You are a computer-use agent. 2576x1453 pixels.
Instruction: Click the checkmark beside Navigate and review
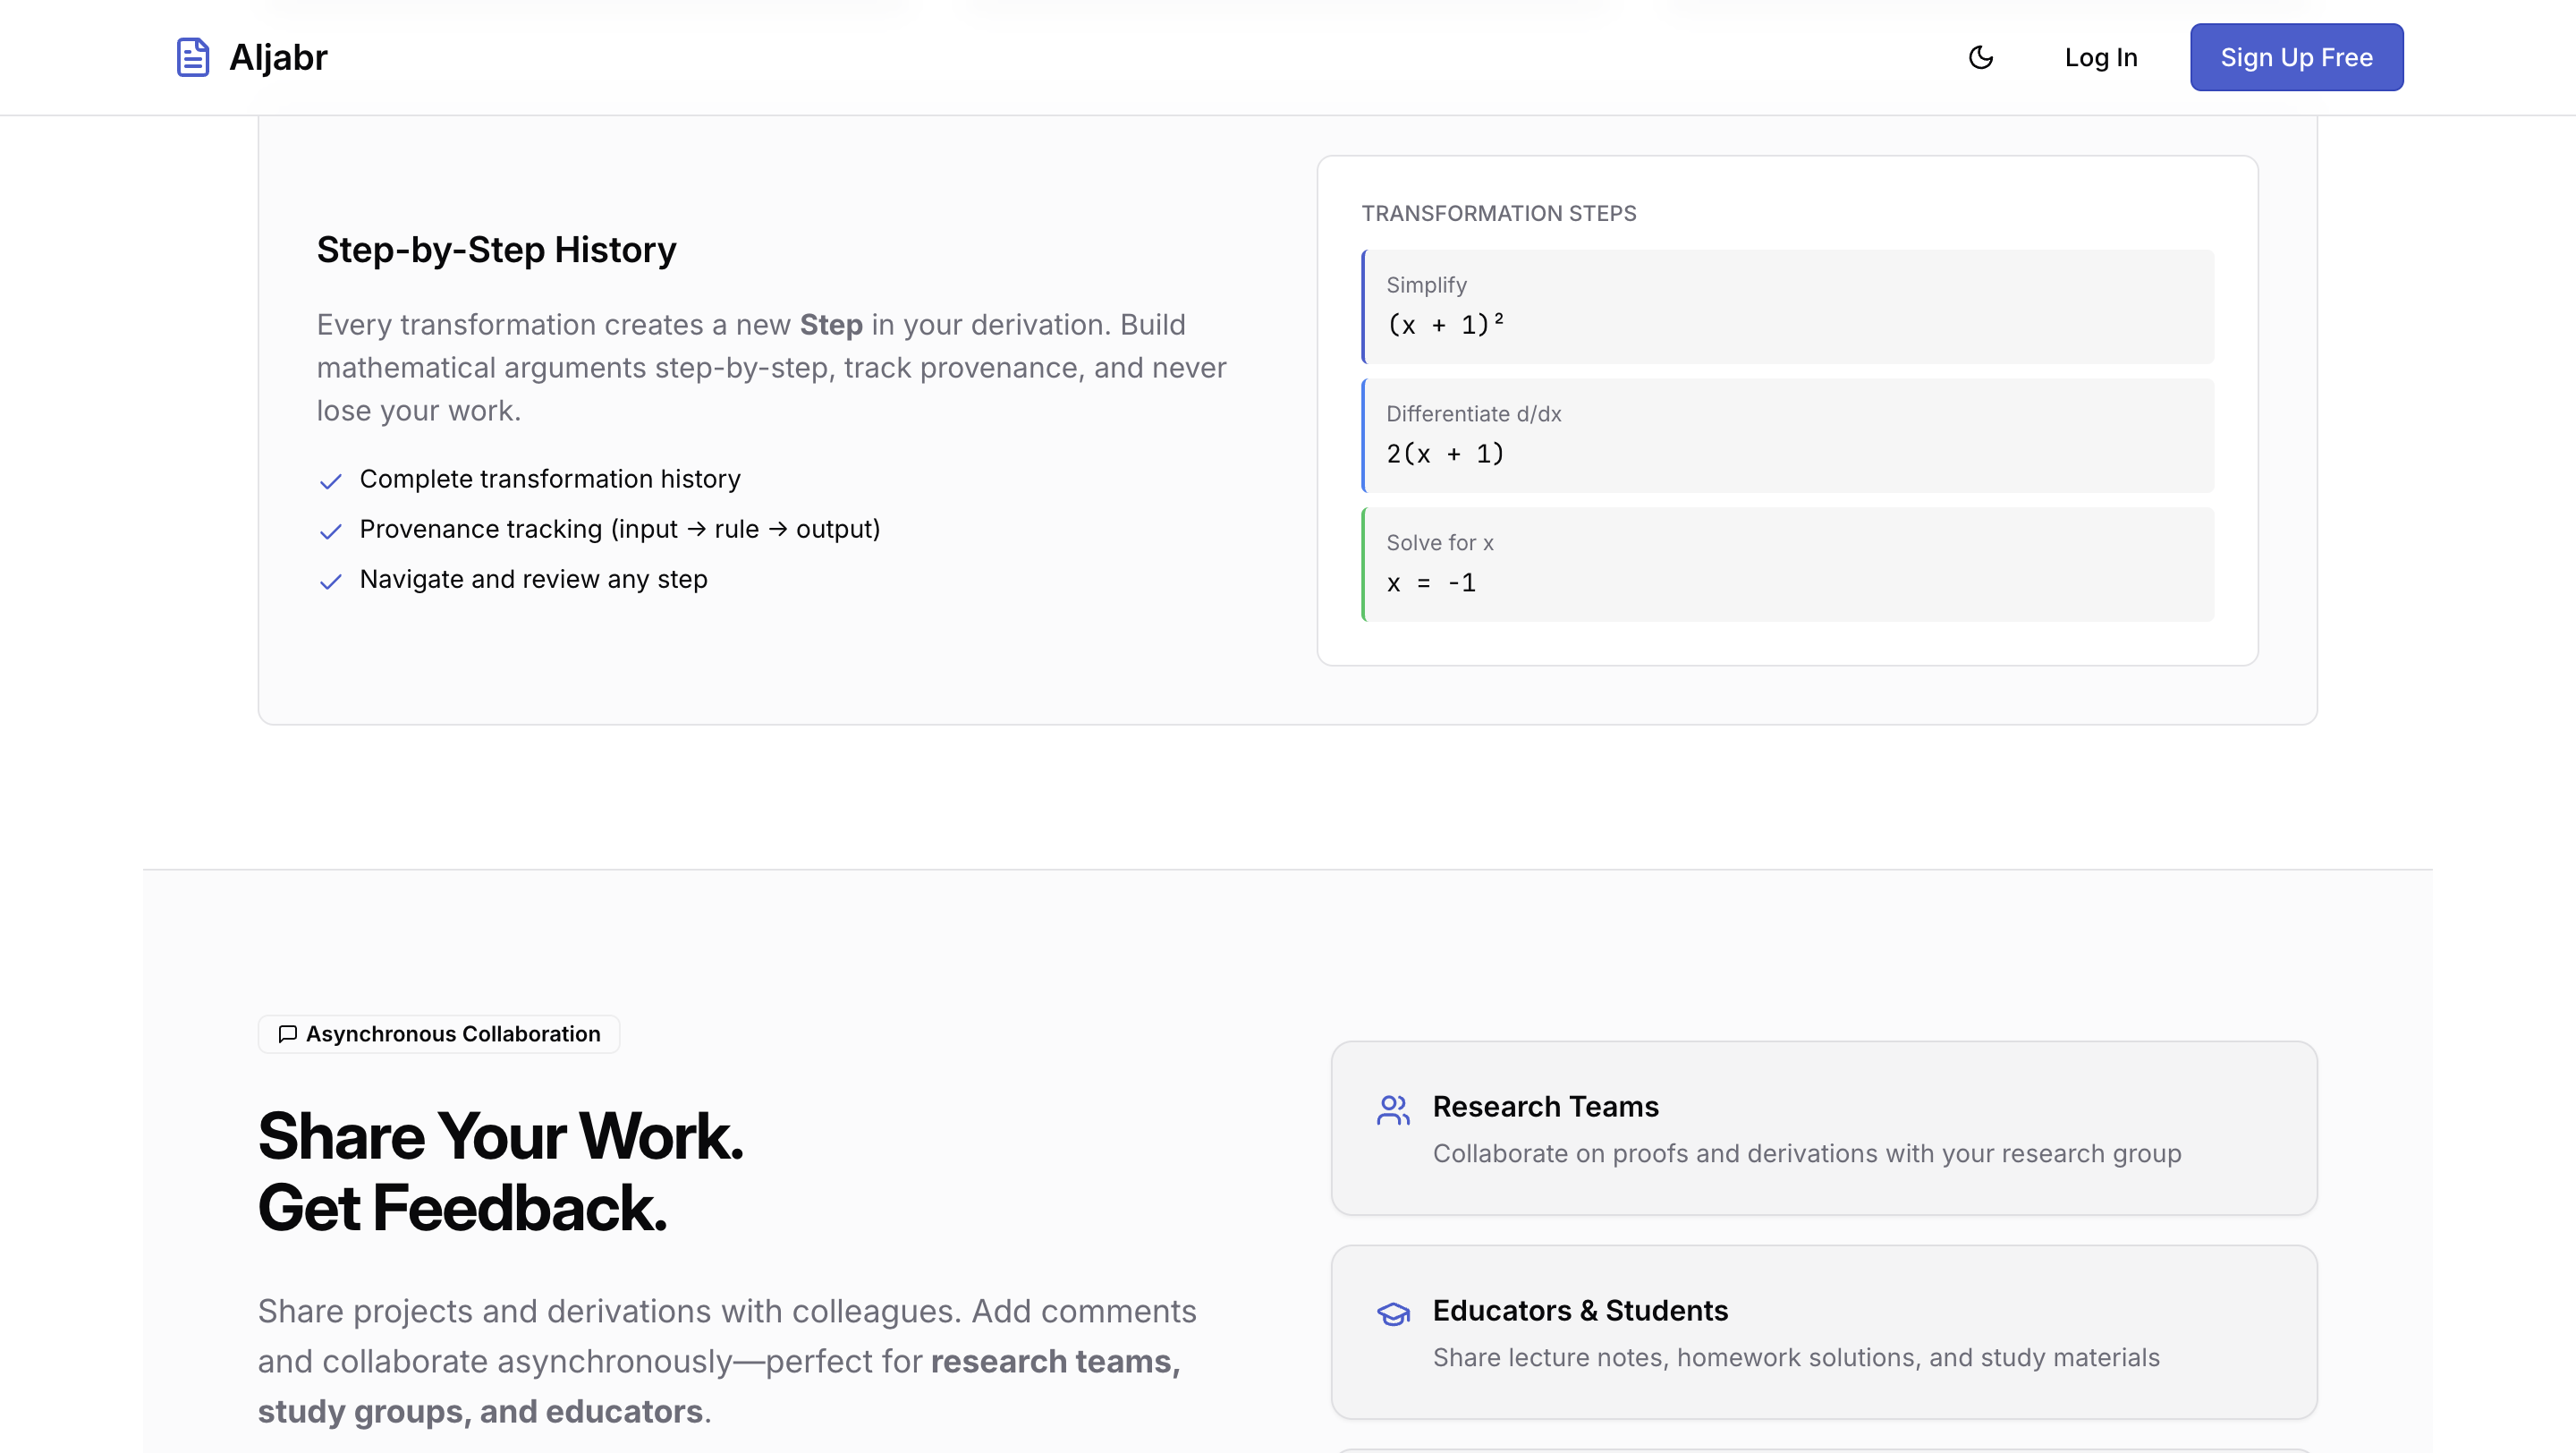tap(330, 581)
